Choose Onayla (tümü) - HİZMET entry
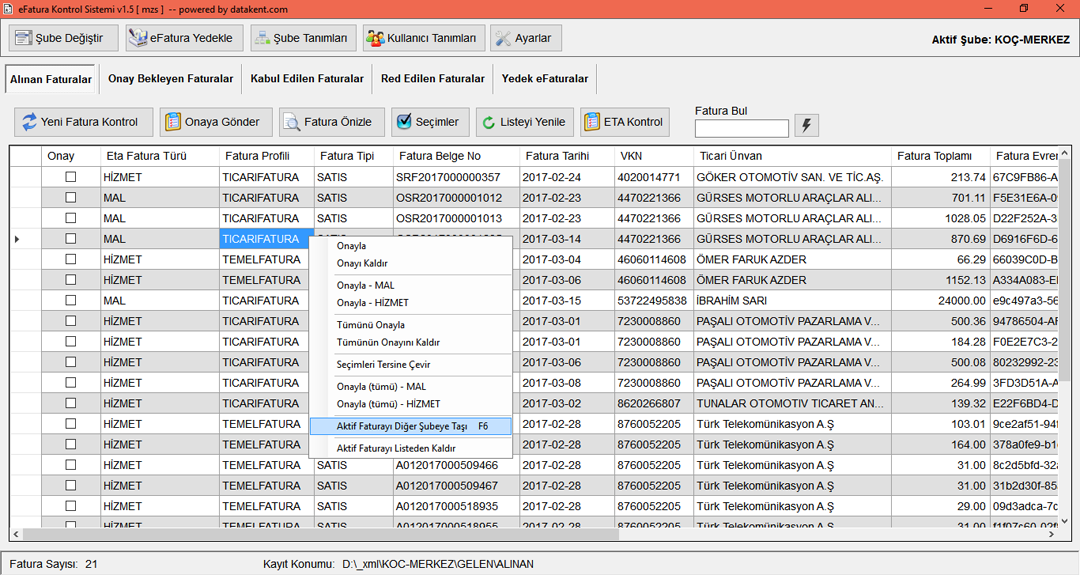The width and height of the screenshot is (1080, 575). tap(411, 404)
